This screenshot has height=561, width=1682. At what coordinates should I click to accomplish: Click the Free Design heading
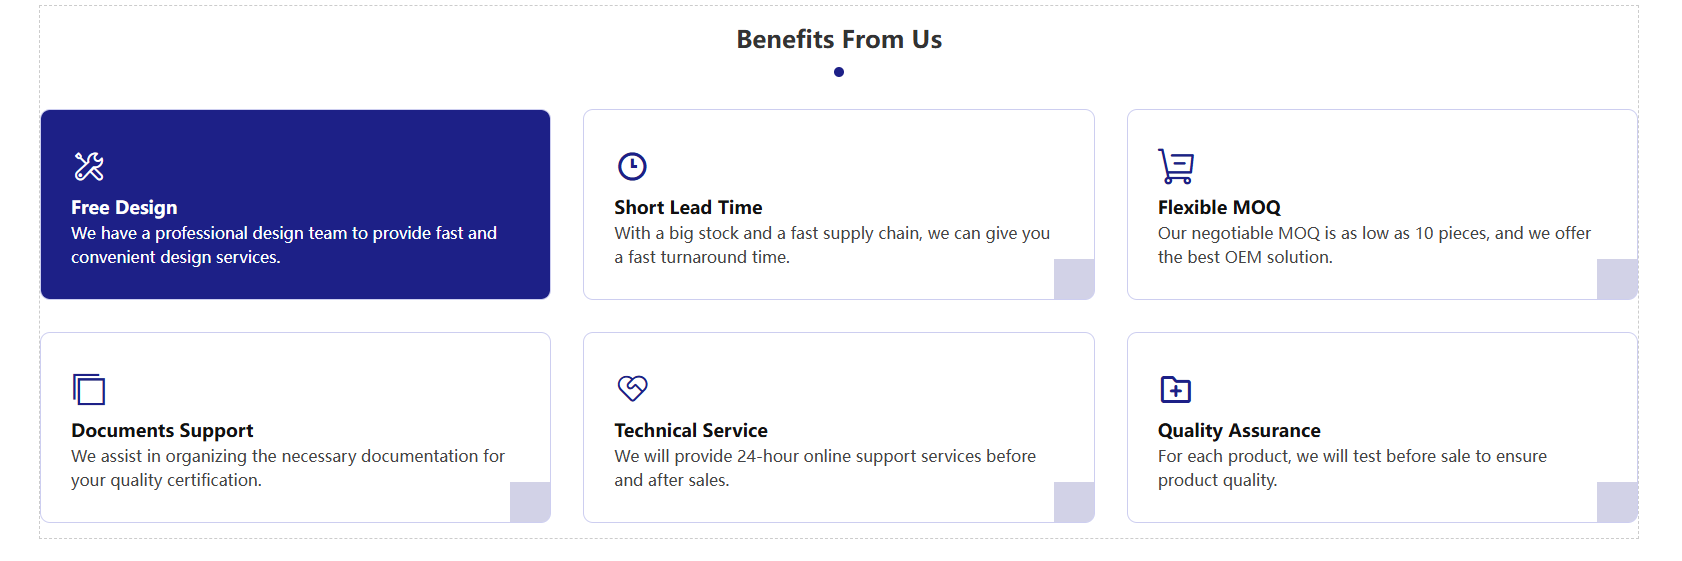[x=124, y=207]
